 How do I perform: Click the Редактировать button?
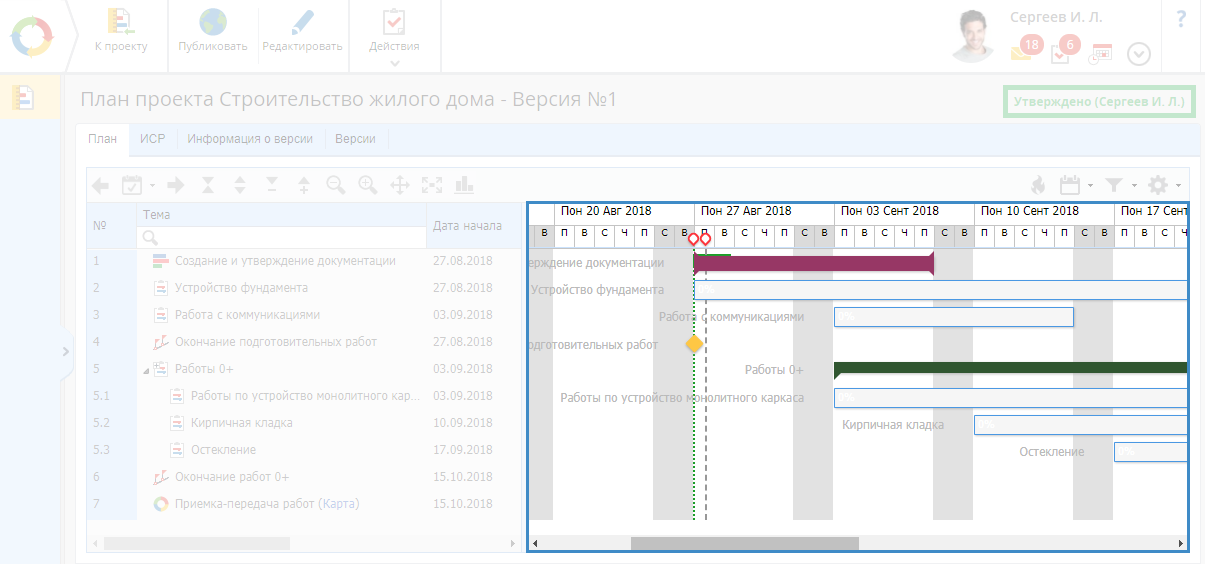click(x=302, y=32)
